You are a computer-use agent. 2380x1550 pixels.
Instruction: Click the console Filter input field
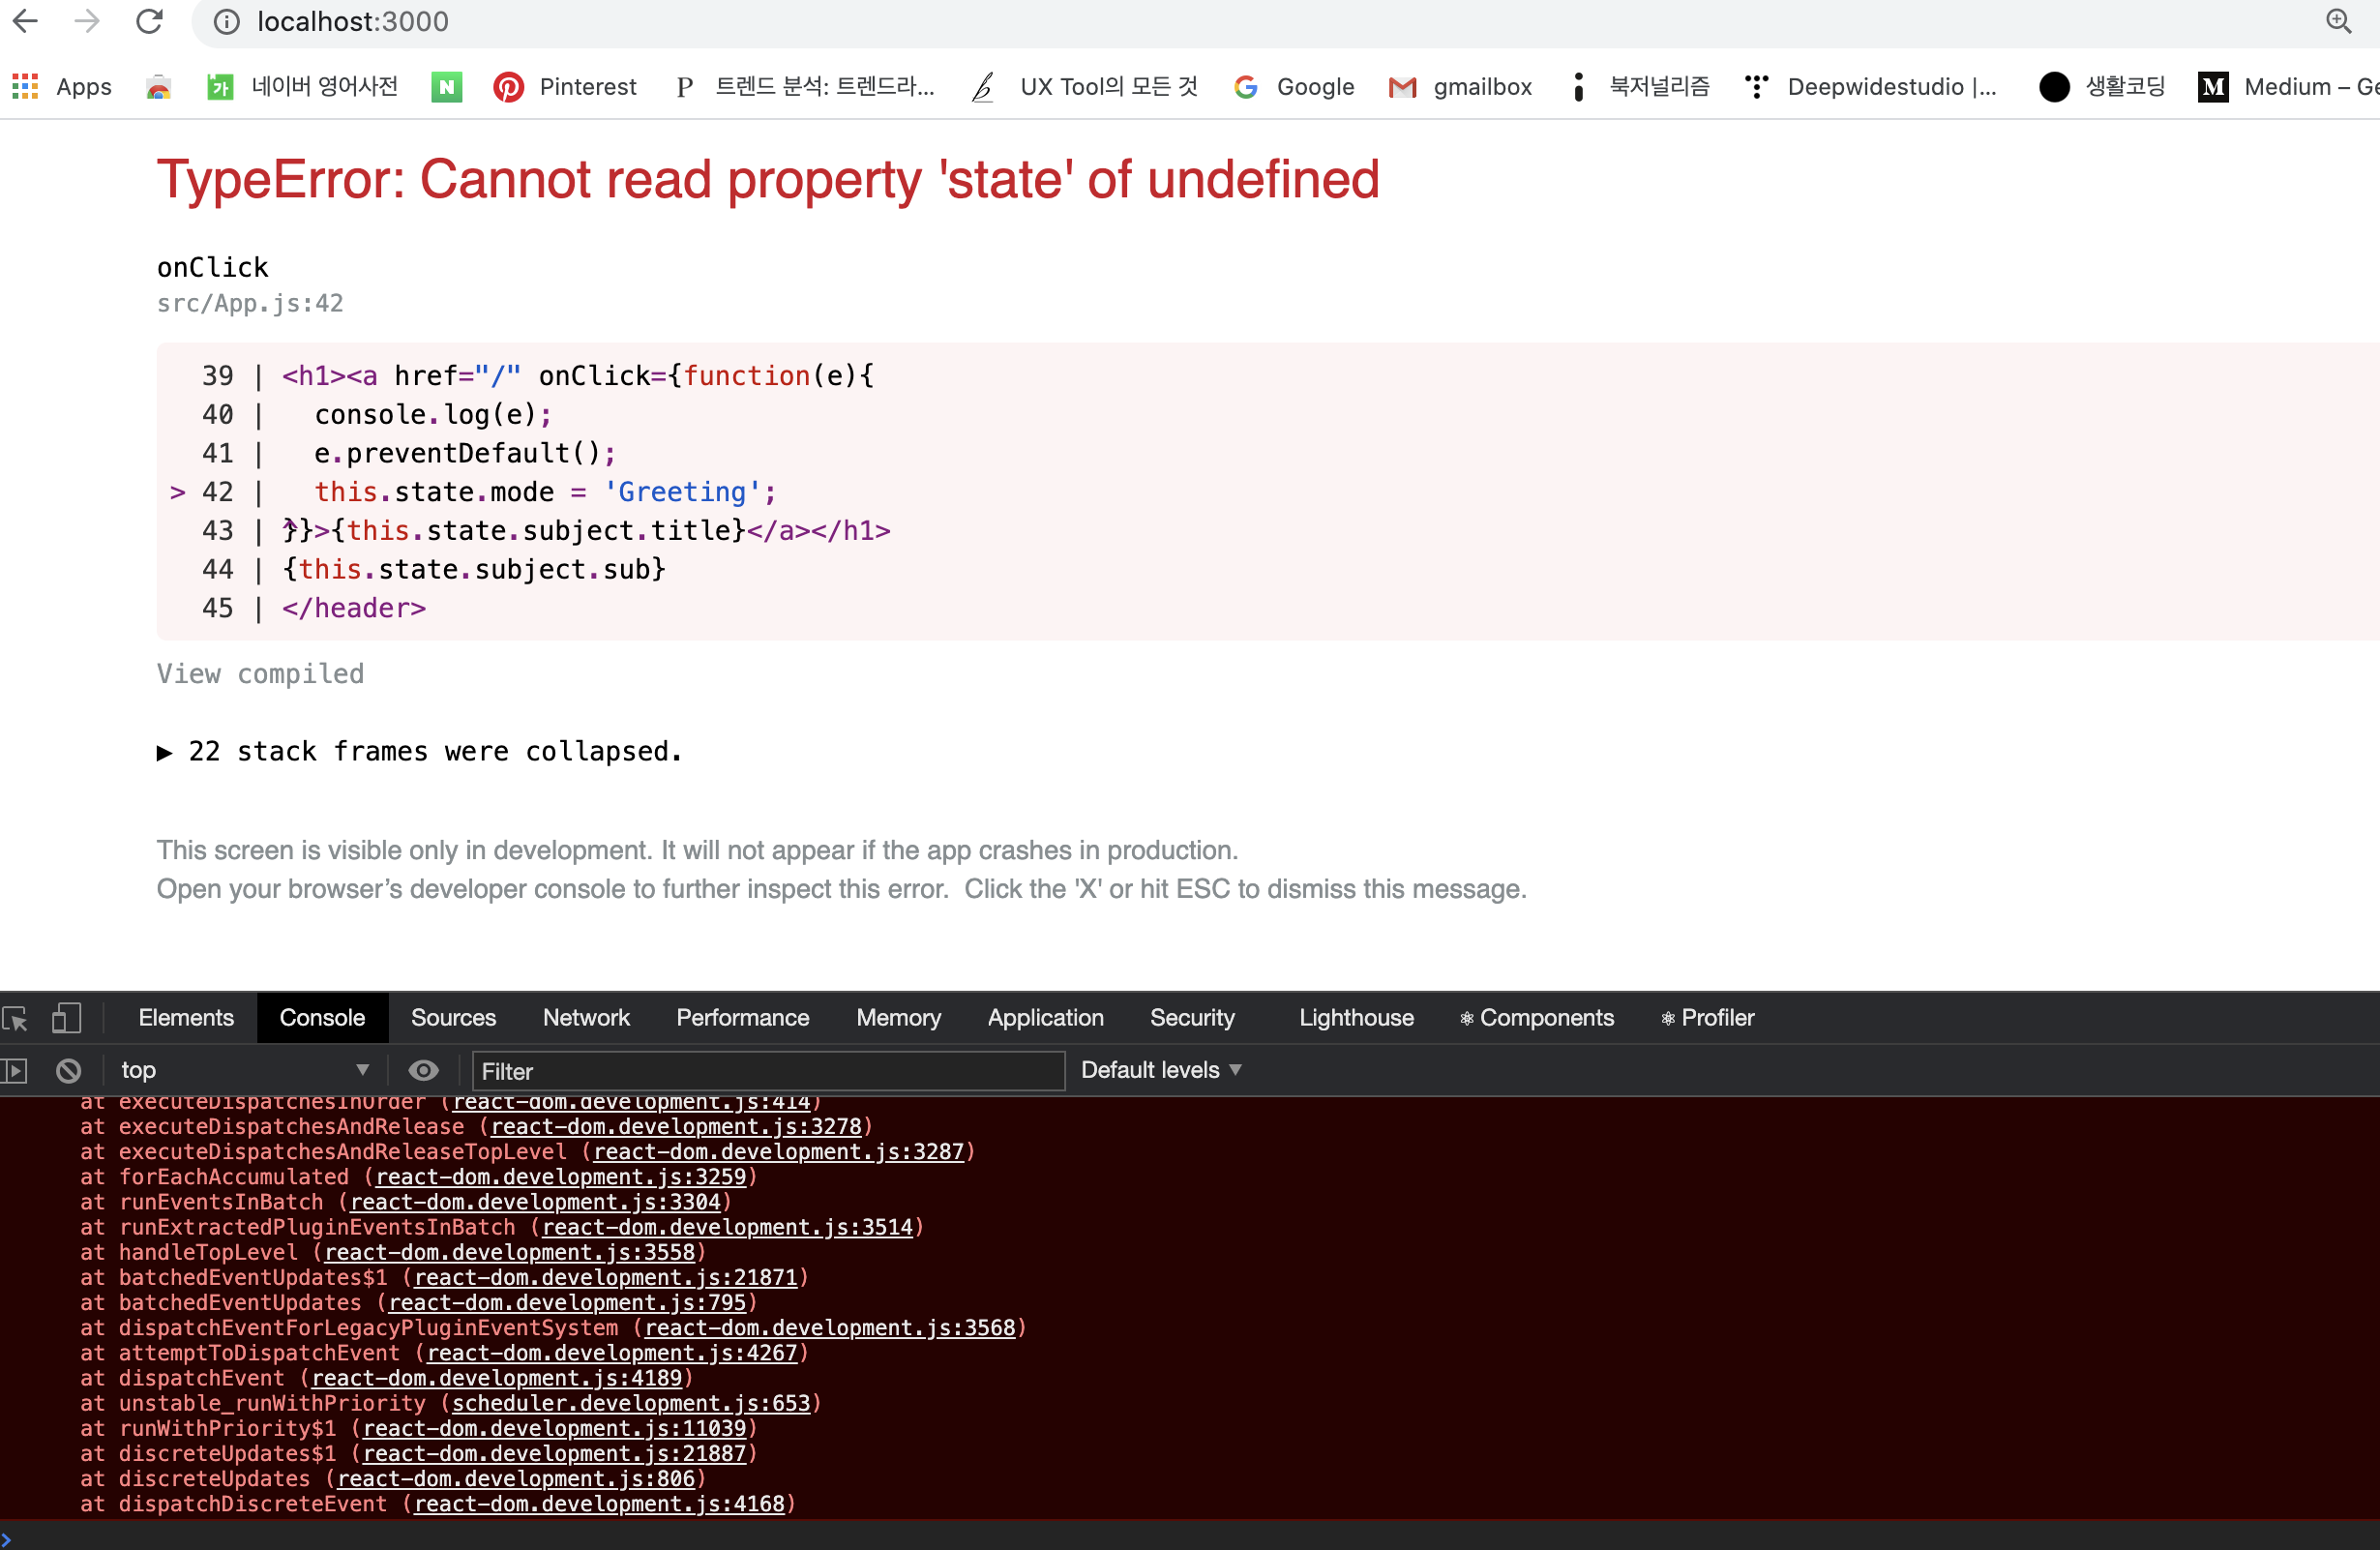(x=767, y=1071)
